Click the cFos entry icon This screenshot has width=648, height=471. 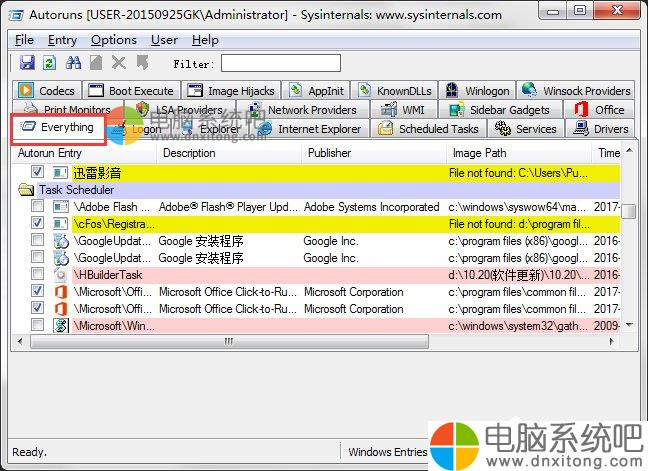60,224
